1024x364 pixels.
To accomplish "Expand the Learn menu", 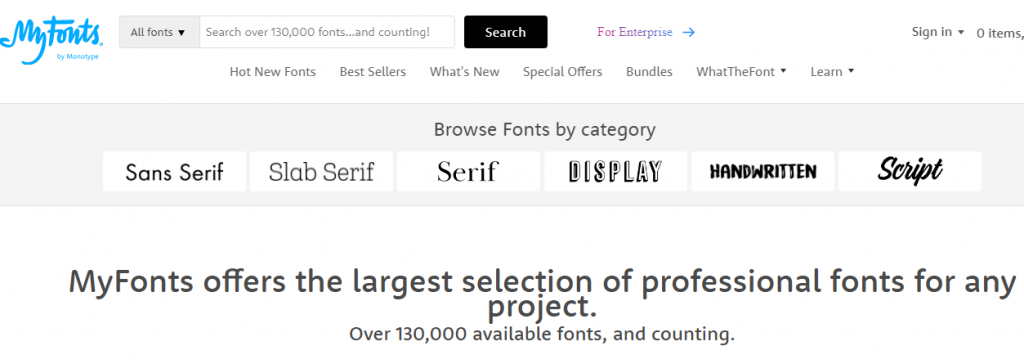I will [x=832, y=72].
